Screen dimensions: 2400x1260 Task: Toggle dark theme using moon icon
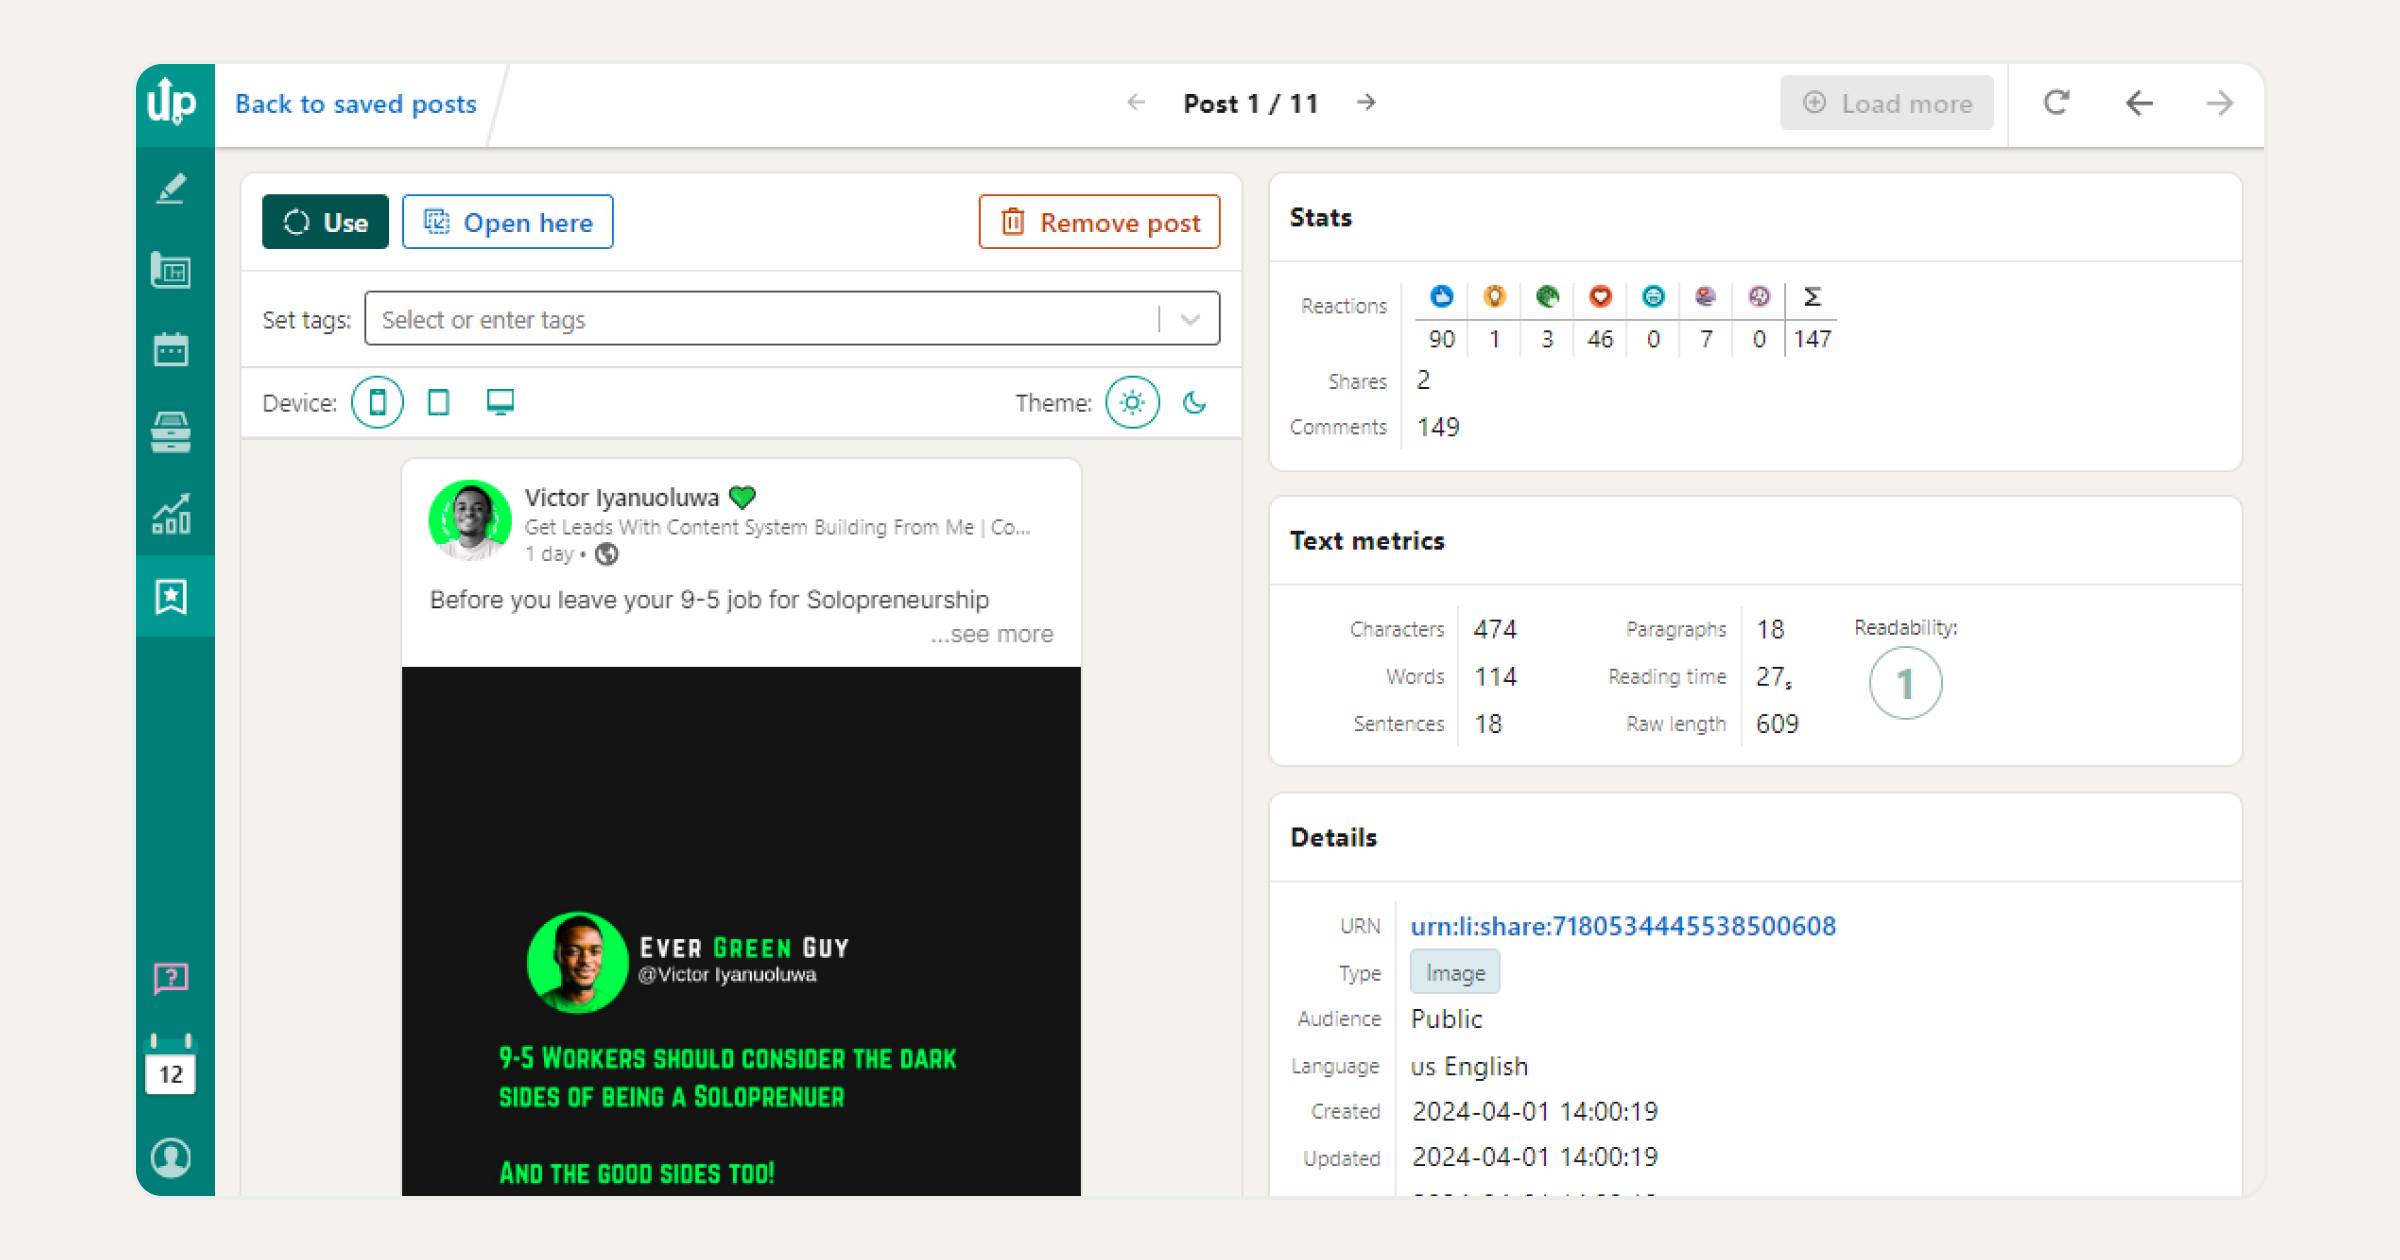tap(1194, 403)
